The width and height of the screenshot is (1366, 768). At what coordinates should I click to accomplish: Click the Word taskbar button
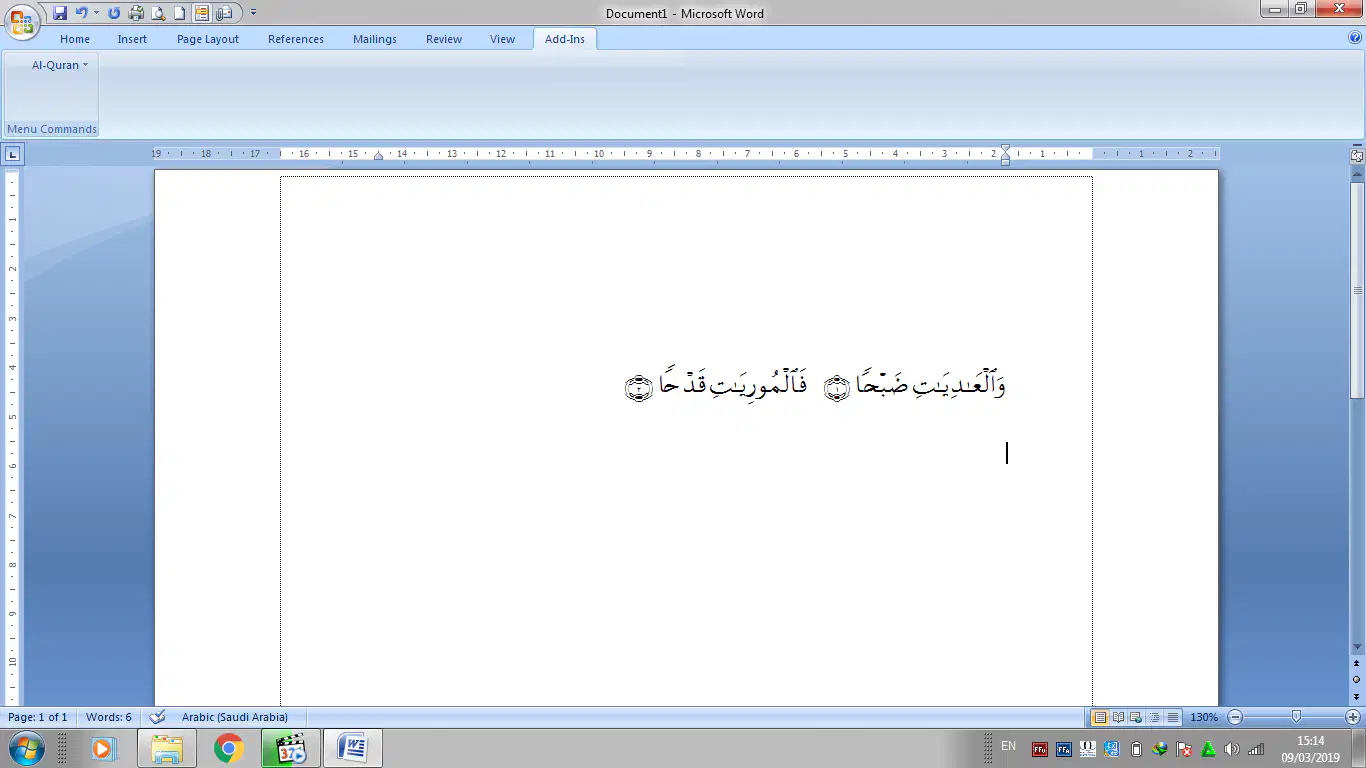pos(353,748)
